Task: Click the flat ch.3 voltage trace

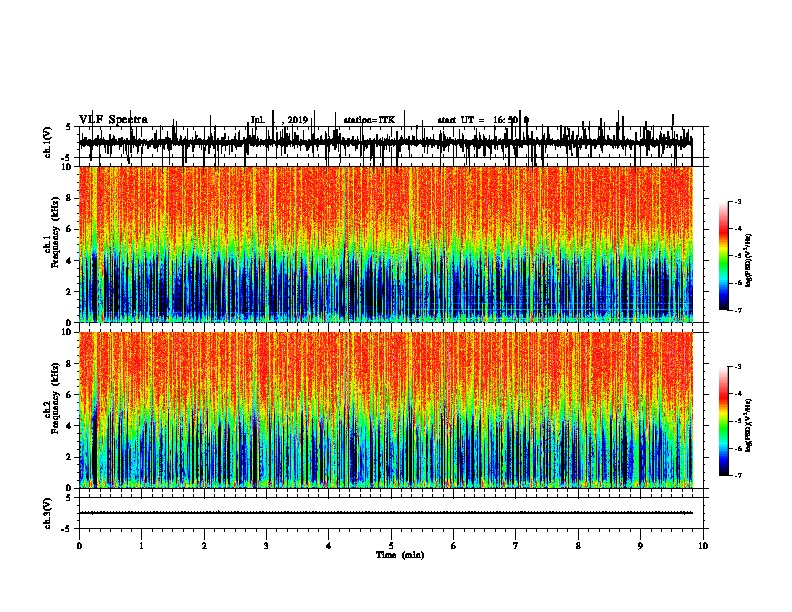Action: click(x=386, y=513)
